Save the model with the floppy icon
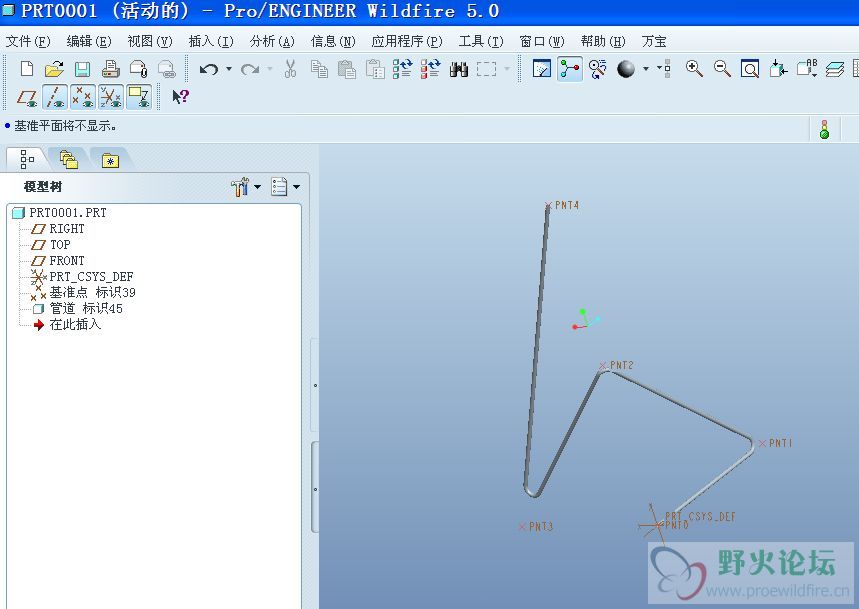The image size is (859, 609). tap(82, 69)
